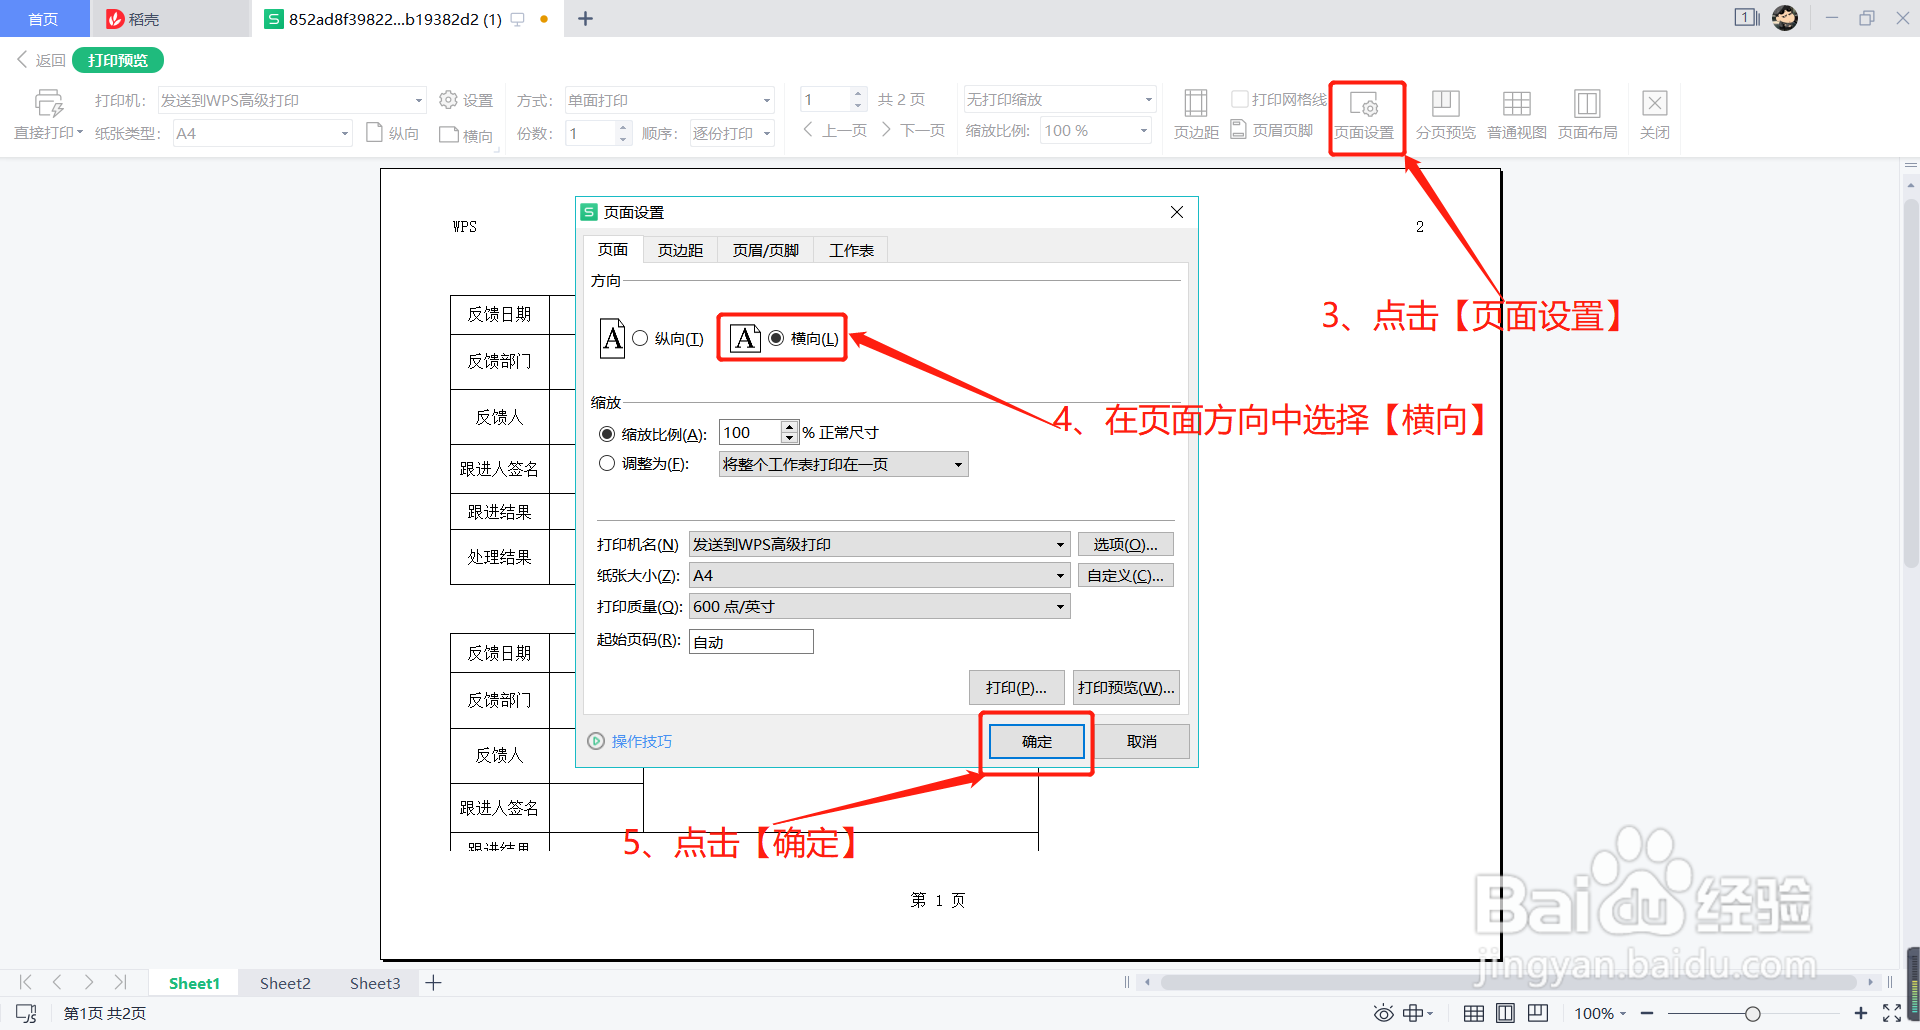1920x1030 pixels.
Task: Enable the 打印网格线 checkbox
Action: point(1239,98)
